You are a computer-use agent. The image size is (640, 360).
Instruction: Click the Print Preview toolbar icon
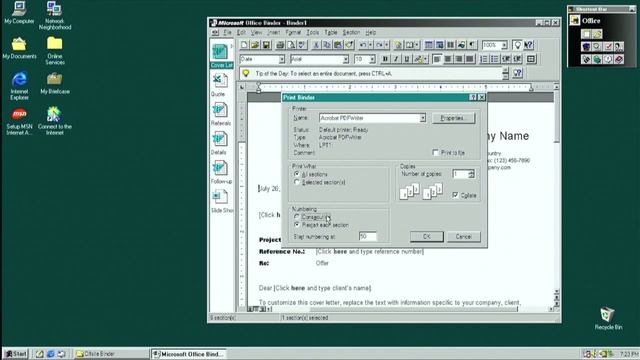291,45
